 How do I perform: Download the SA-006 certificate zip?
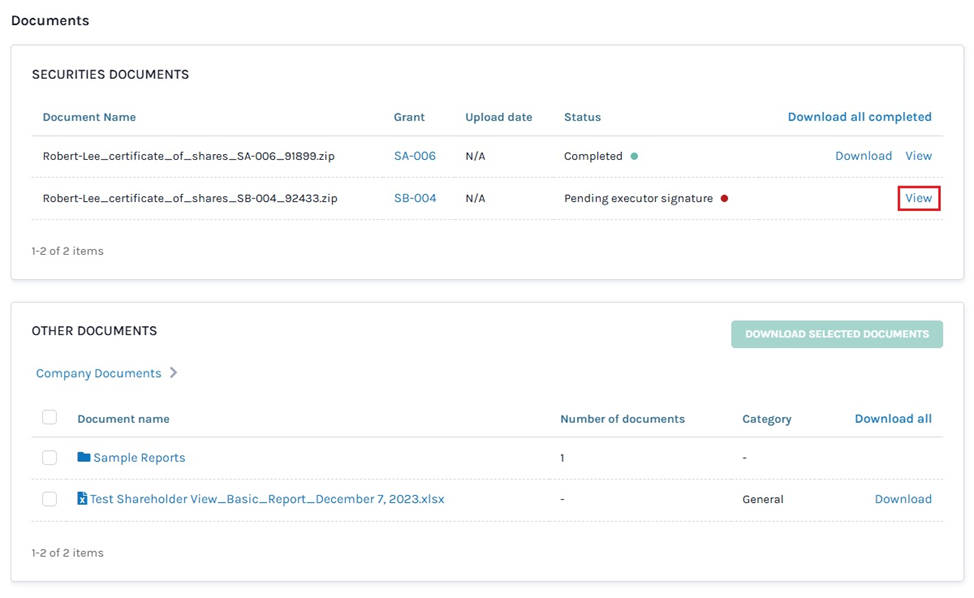tap(863, 156)
